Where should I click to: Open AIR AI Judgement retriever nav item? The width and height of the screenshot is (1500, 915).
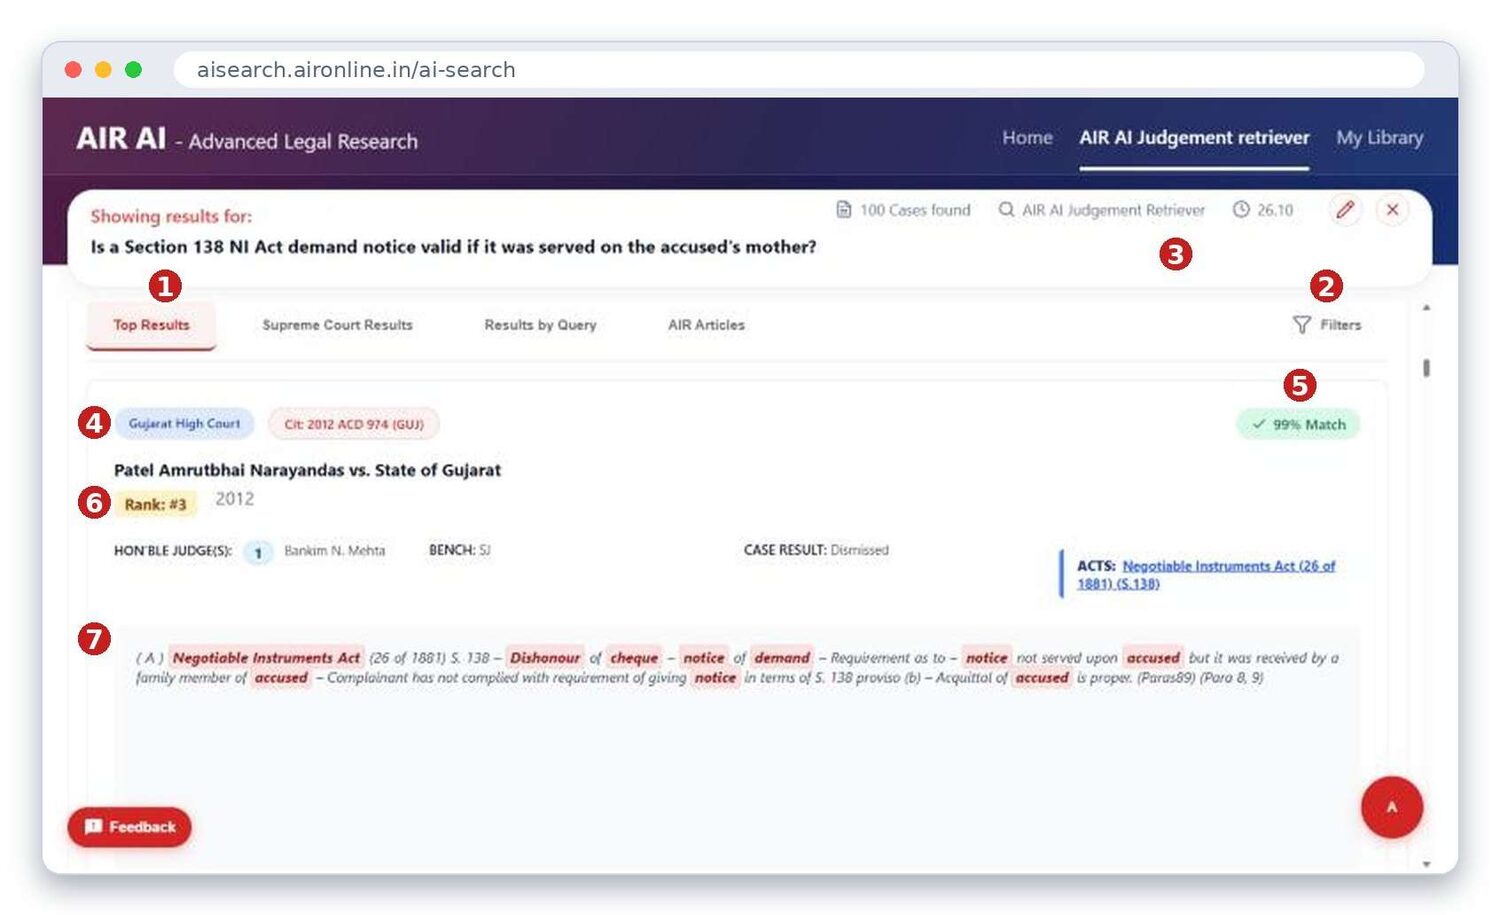[1194, 138]
